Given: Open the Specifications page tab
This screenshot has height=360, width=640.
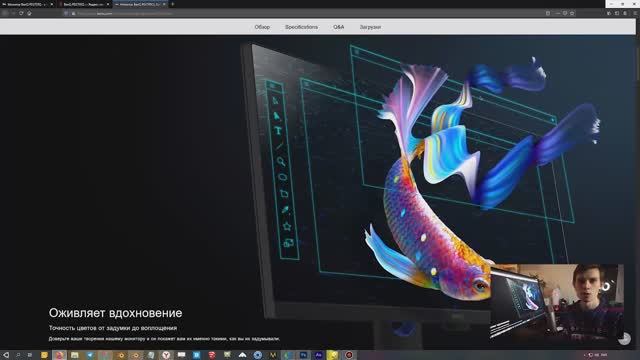Looking at the screenshot, I should pos(301,27).
